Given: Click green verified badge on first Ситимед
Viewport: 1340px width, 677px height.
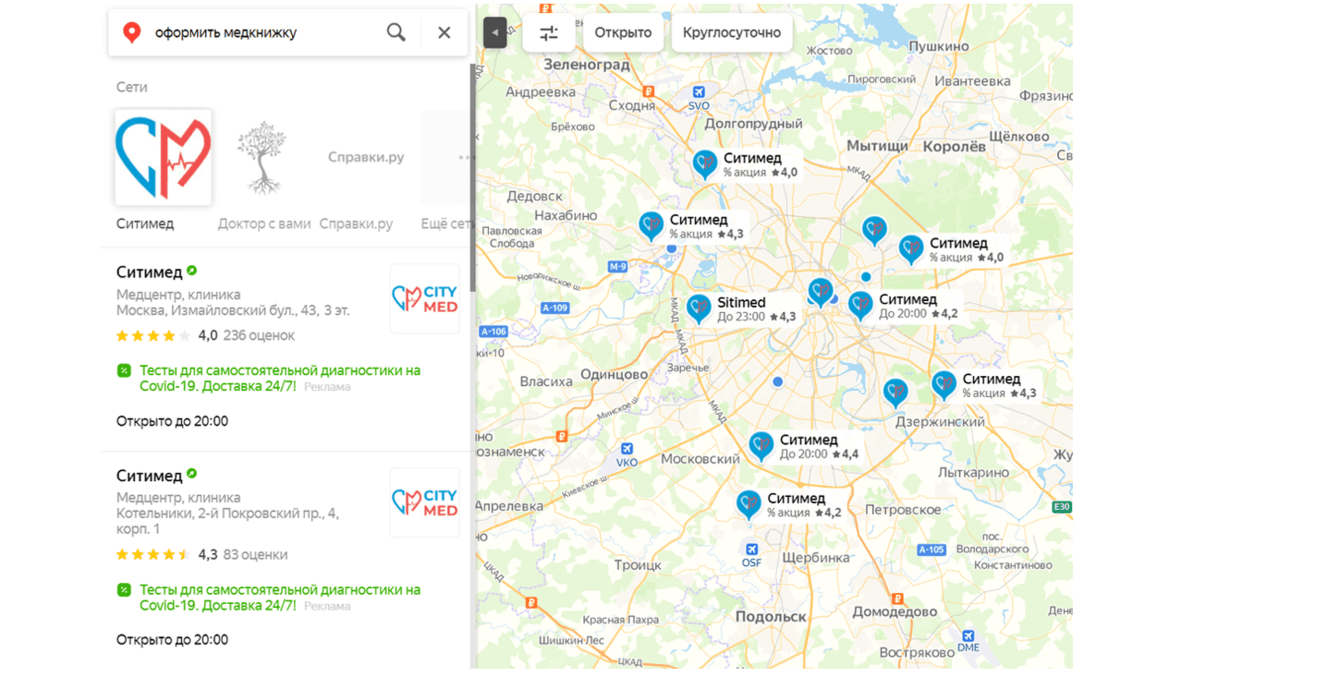Looking at the screenshot, I should [192, 271].
